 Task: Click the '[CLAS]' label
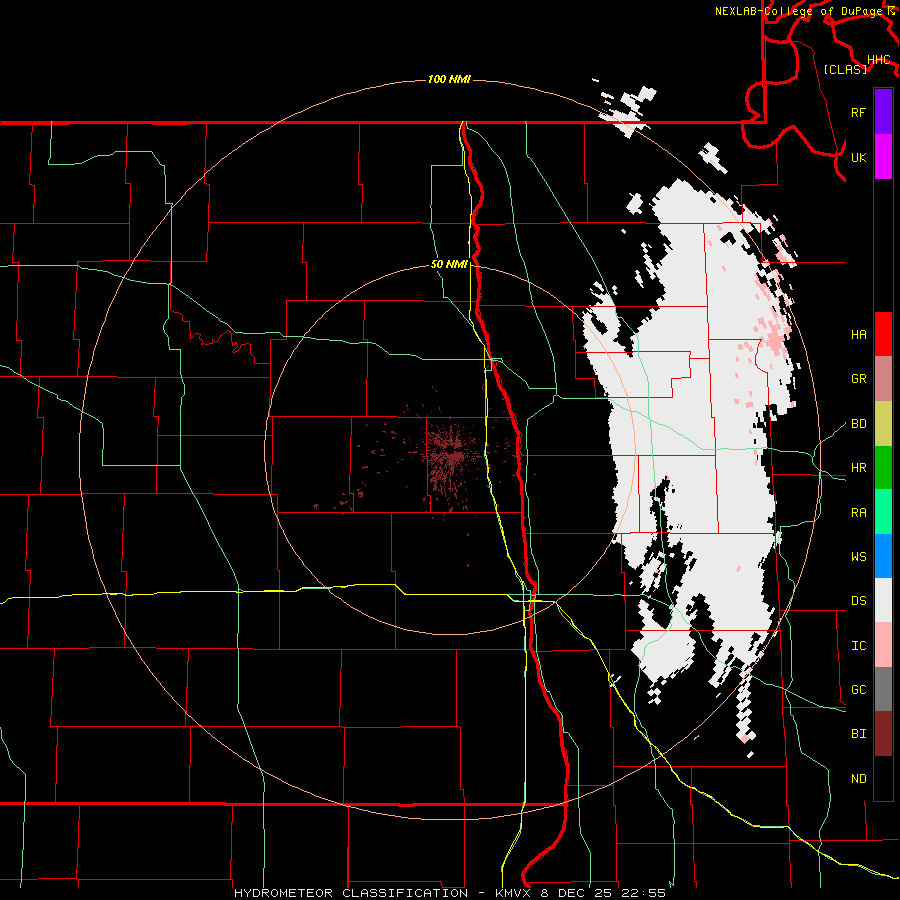click(x=845, y=69)
